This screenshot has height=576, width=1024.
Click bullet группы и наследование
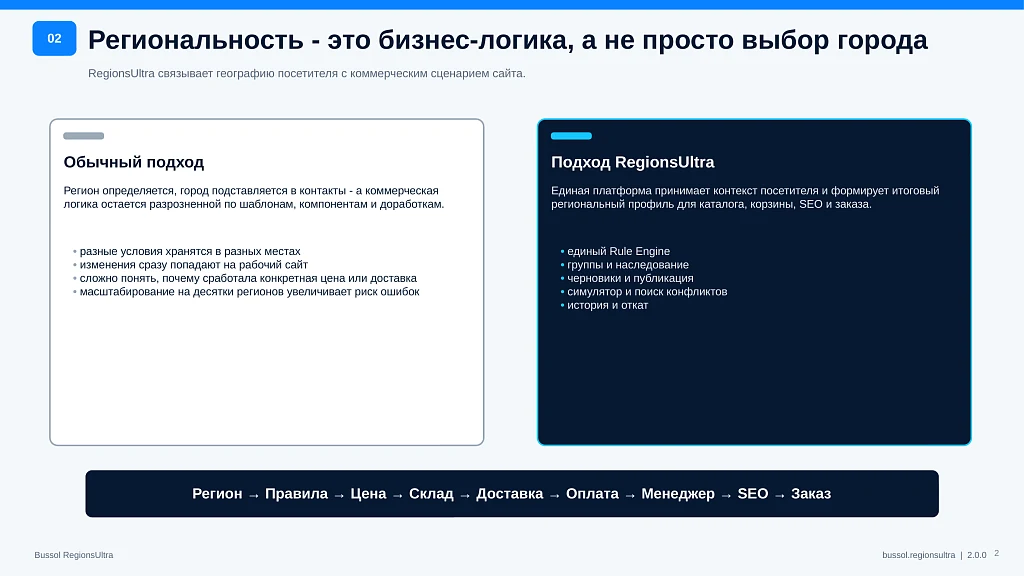coord(628,264)
